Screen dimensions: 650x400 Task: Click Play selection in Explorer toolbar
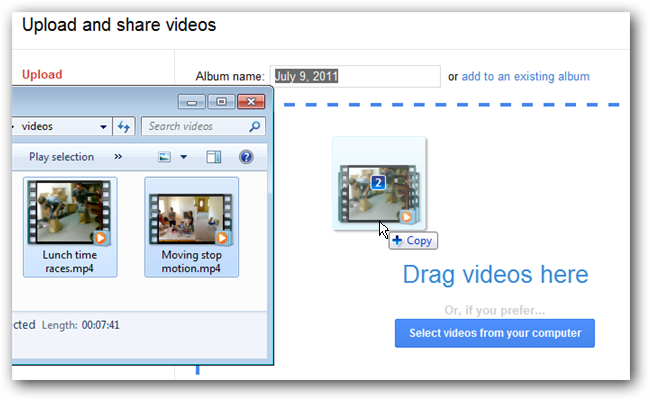(x=61, y=157)
